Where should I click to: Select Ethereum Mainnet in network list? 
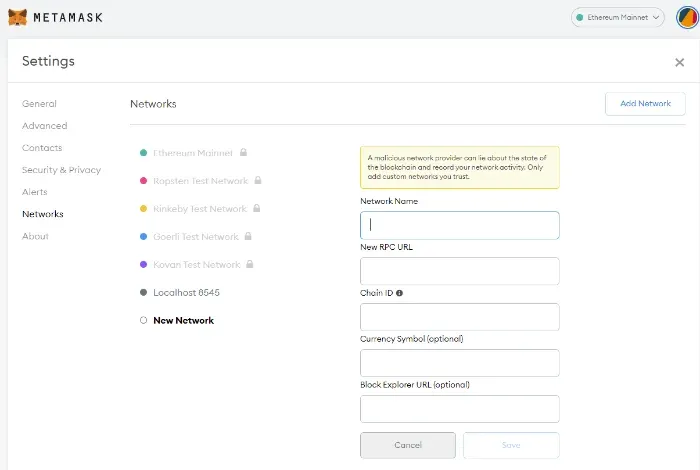(193, 153)
